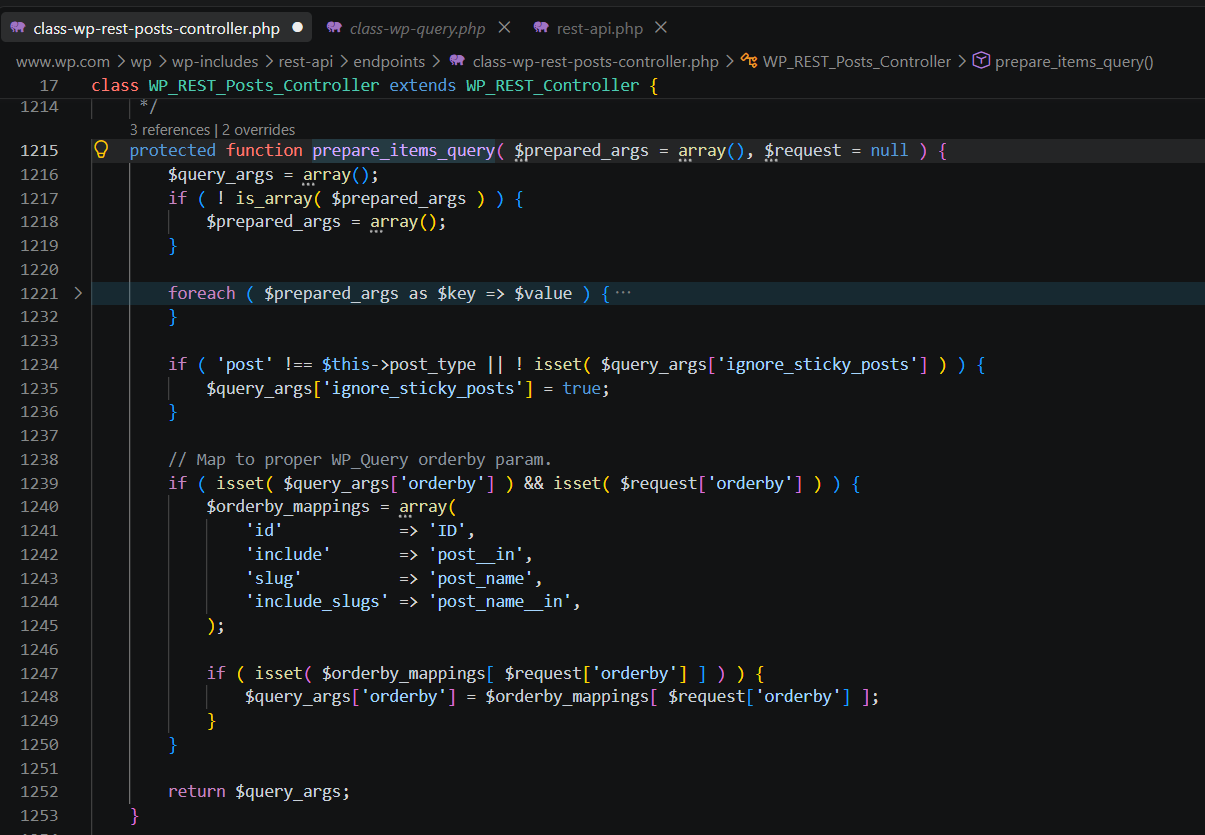Screen dimensions: 1205x835
Task: Click the 'slug' key on line 1243
Action: (274, 578)
